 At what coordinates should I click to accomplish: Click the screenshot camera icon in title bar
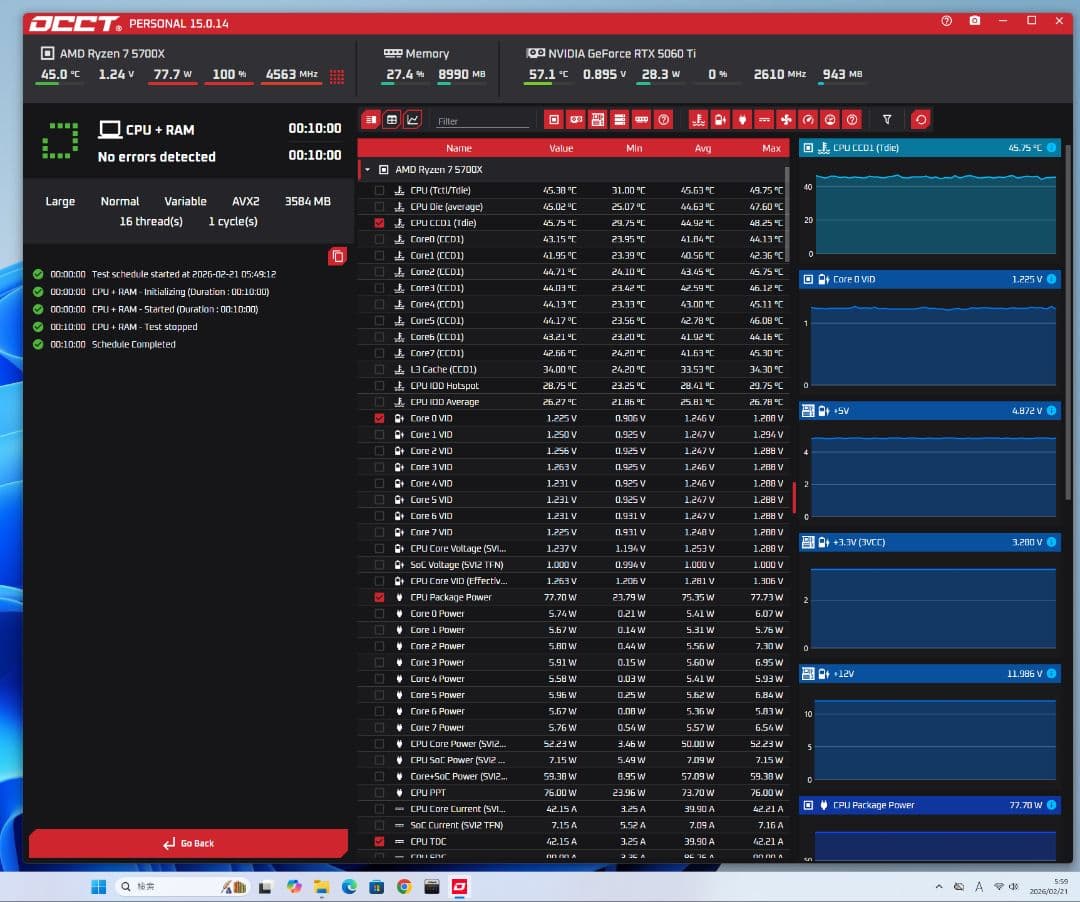tap(974, 21)
